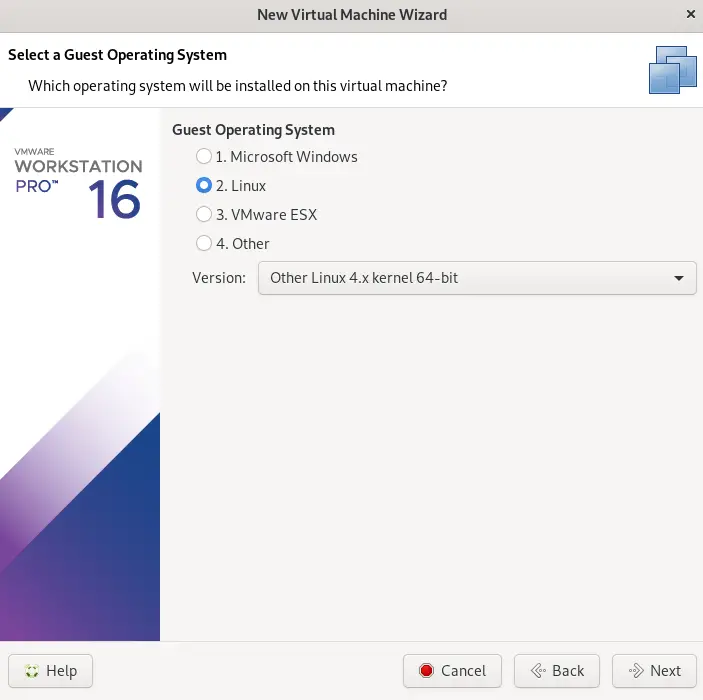This screenshot has height=700, width=703.
Task: Cancel the New Virtual Machine Wizard
Action: tap(452, 671)
